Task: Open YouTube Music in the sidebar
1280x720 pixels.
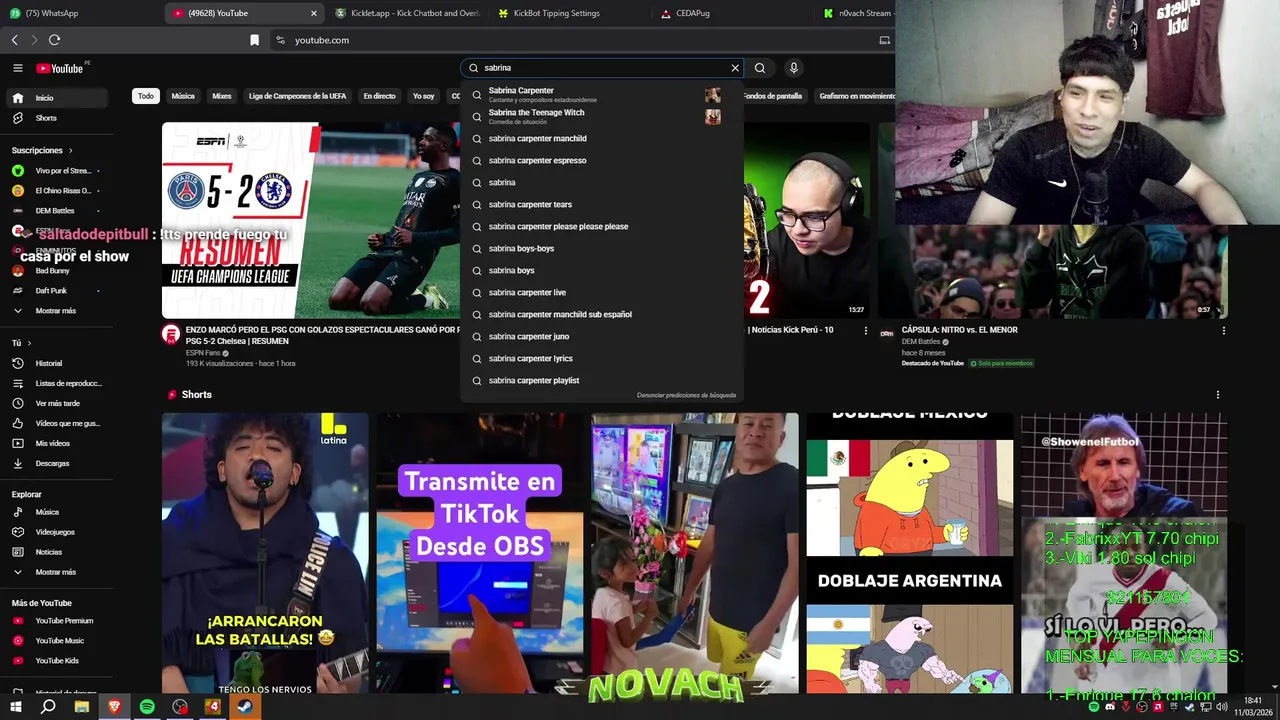Action: (x=58, y=641)
